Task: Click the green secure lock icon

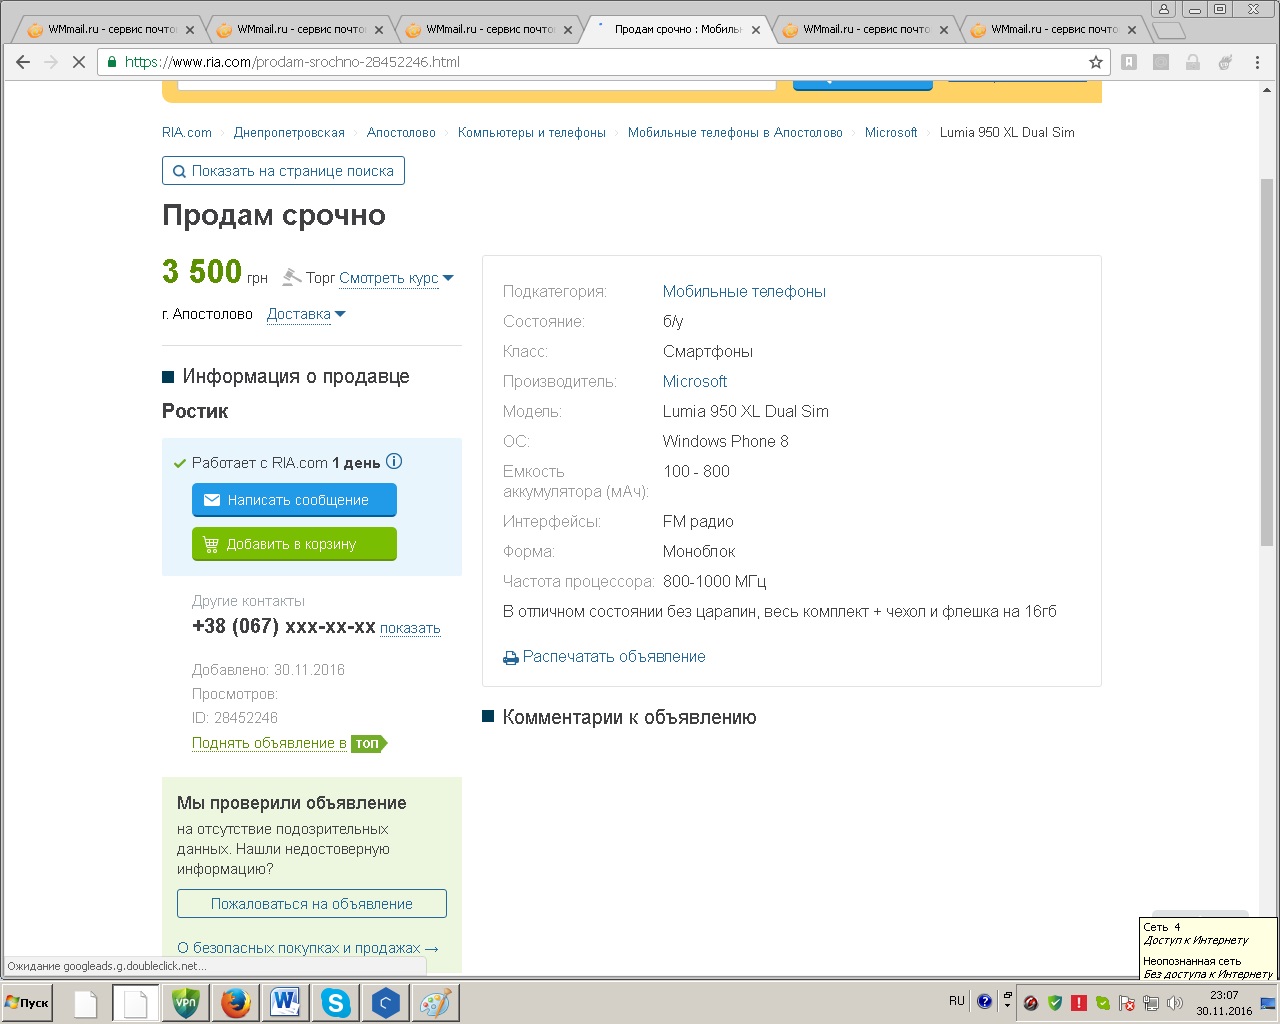Action: pyautogui.click(x=112, y=62)
